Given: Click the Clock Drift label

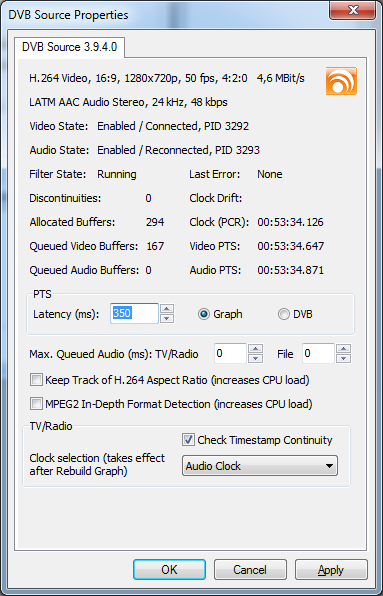Looking at the screenshot, I should coord(216,198).
